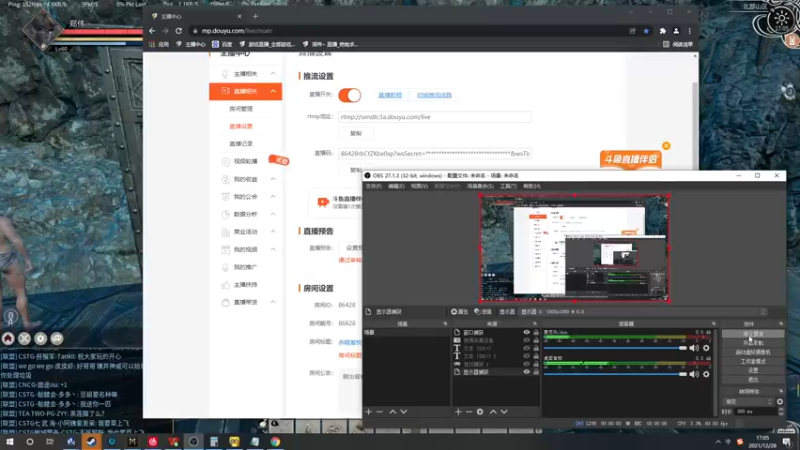Open 麦克风/Aux audio settings gear

click(x=706, y=348)
